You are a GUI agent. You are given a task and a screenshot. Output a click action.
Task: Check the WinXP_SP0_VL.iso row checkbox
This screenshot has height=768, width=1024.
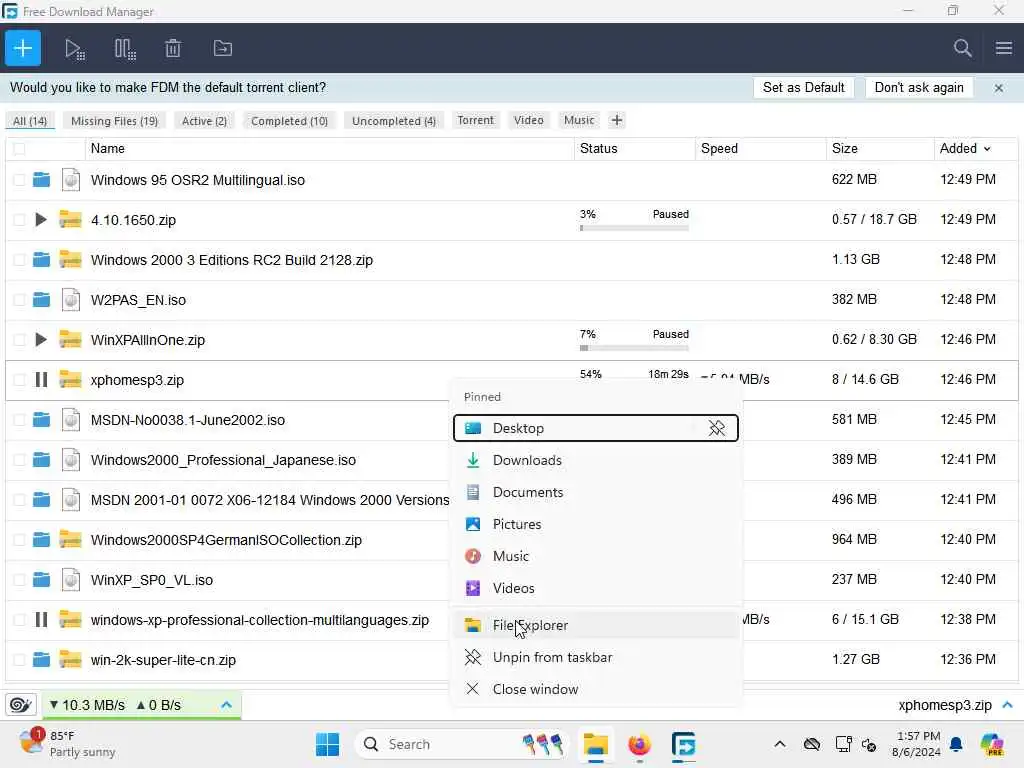(19, 579)
